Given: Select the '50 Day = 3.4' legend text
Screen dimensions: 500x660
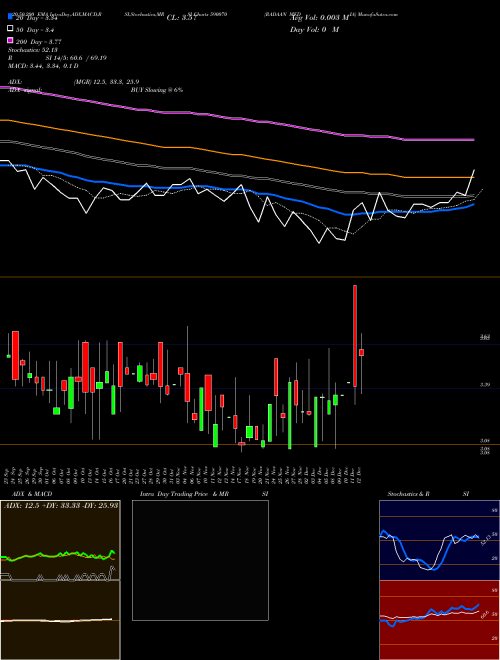Looking at the screenshot, I should click(x=37, y=30).
